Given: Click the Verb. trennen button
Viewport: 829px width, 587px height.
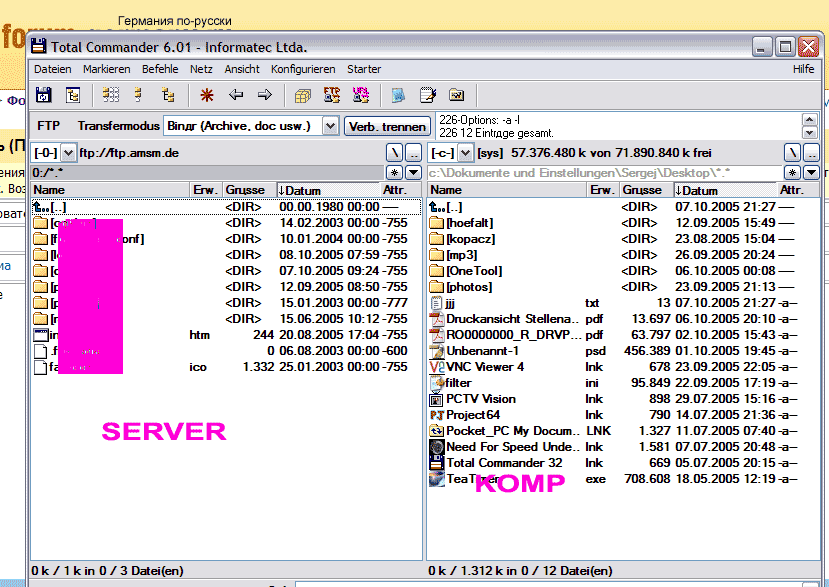Looking at the screenshot, I should click(387, 127).
